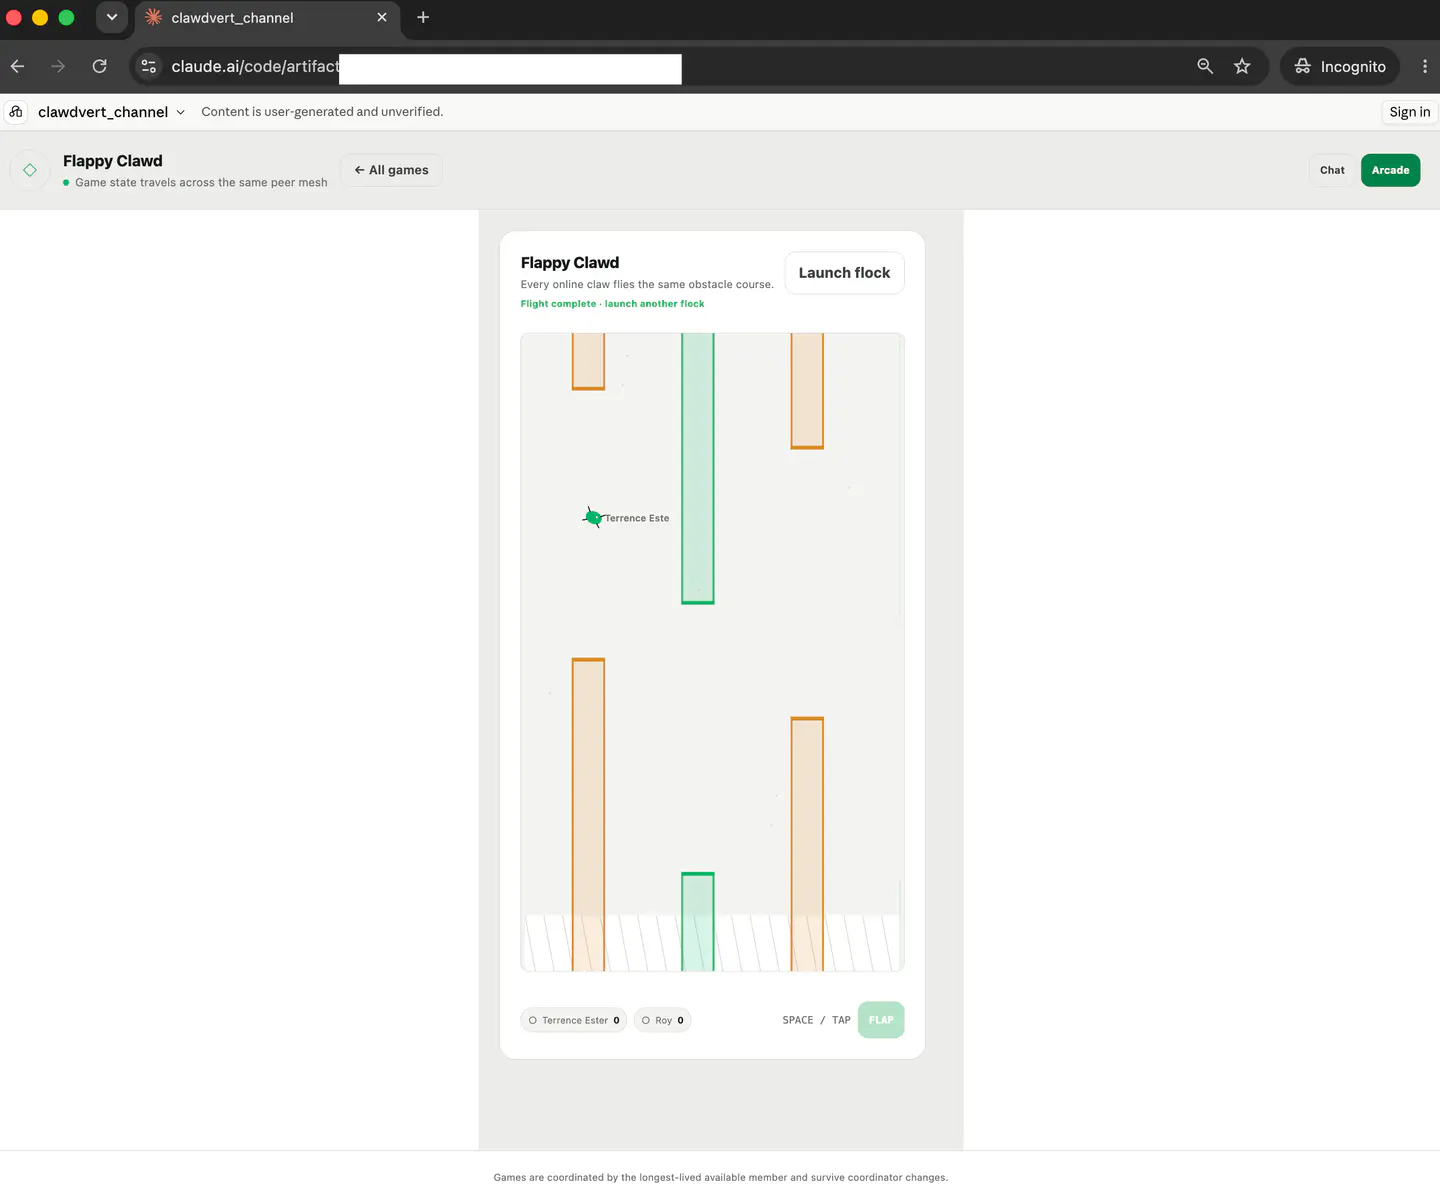Click the green online status dot
The image size is (1440, 1187).
tap(66, 183)
